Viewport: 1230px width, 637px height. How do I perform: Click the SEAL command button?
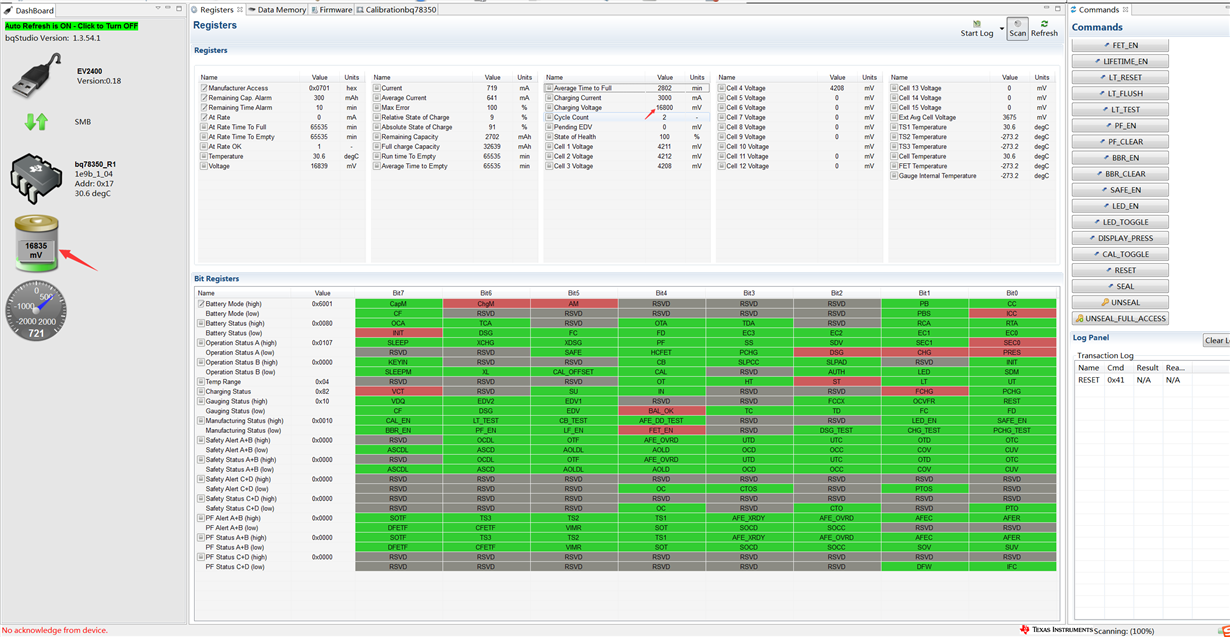point(1121,286)
